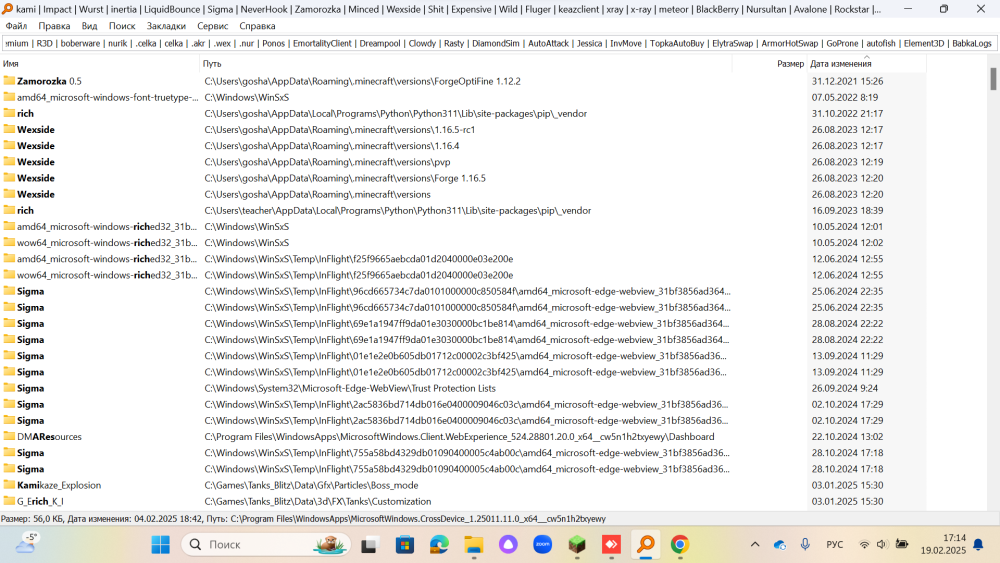Open the purple round app on the taskbar
Viewport: 1000px width, 563px height.
[508, 545]
